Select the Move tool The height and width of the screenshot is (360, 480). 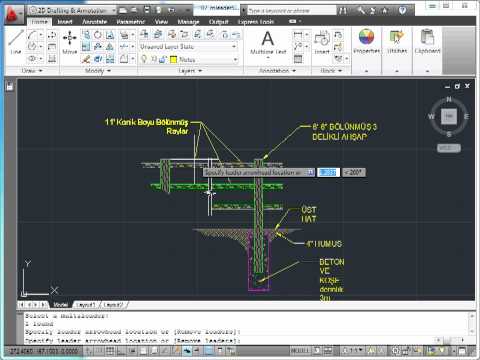pos(70,42)
